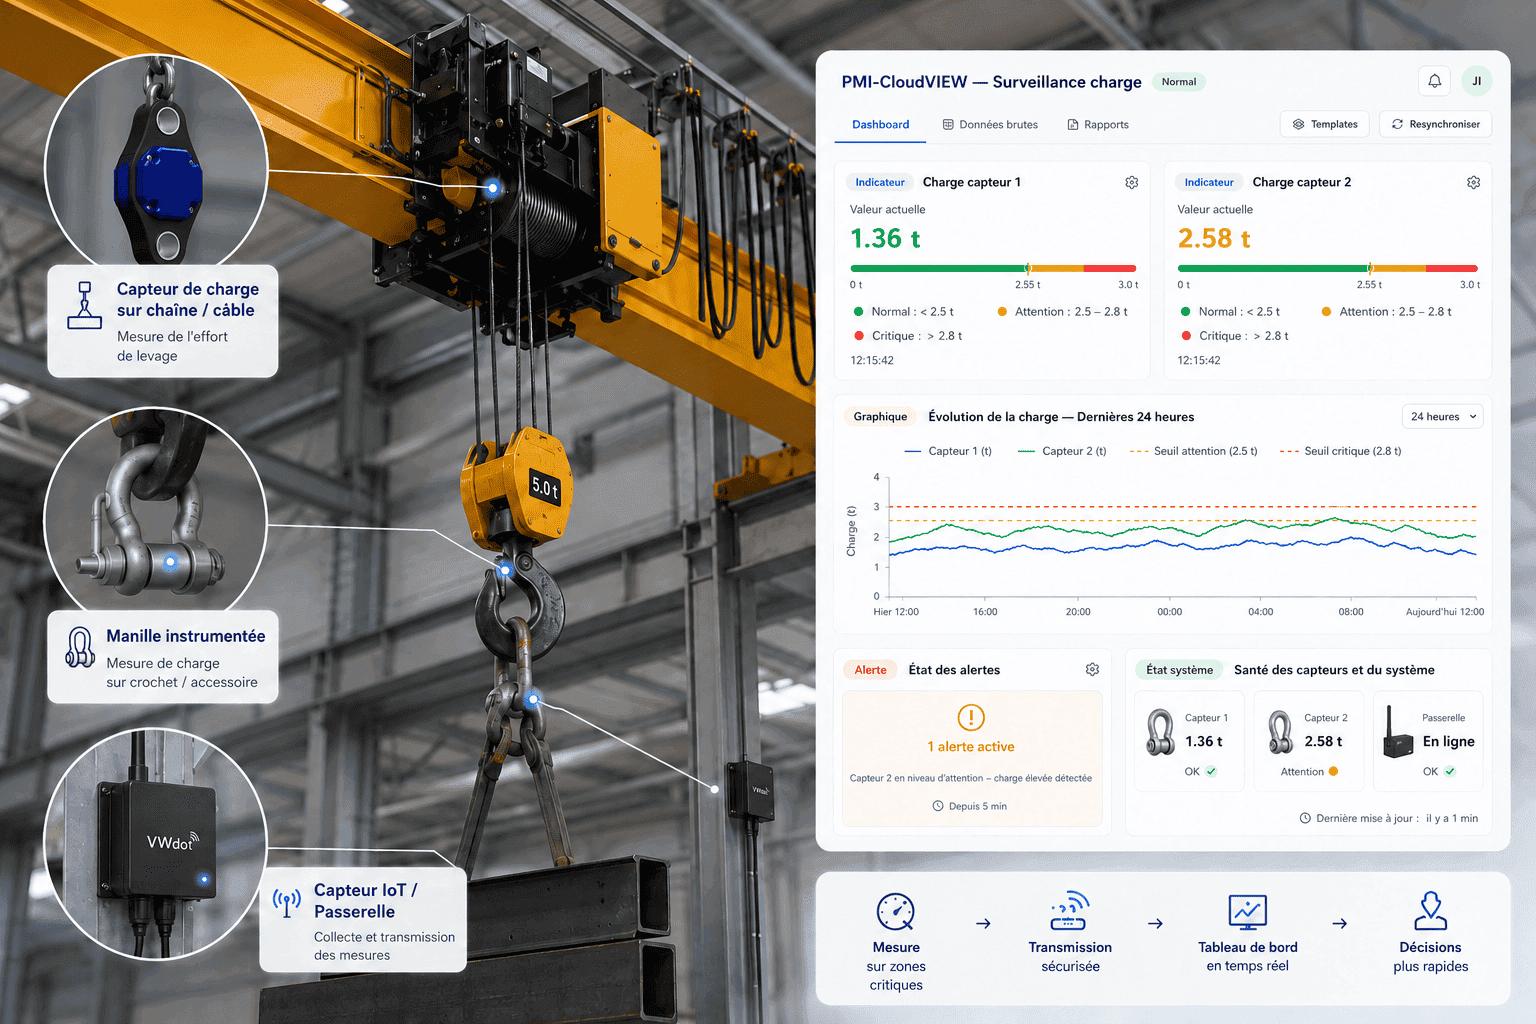The width and height of the screenshot is (1536, 1024).
Task: Click the Capteur 2 alert description text
Action: 971,778
